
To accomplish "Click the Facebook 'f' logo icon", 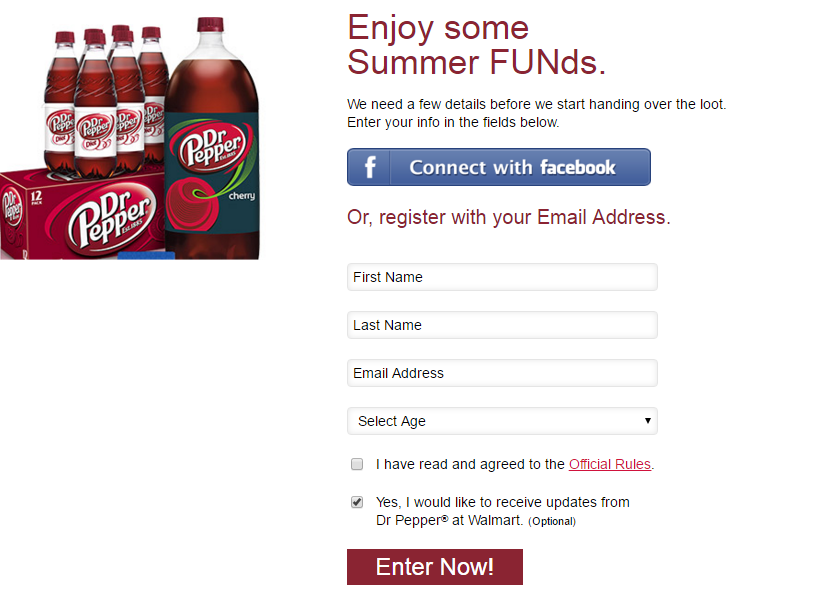I will tap(369, 167).
